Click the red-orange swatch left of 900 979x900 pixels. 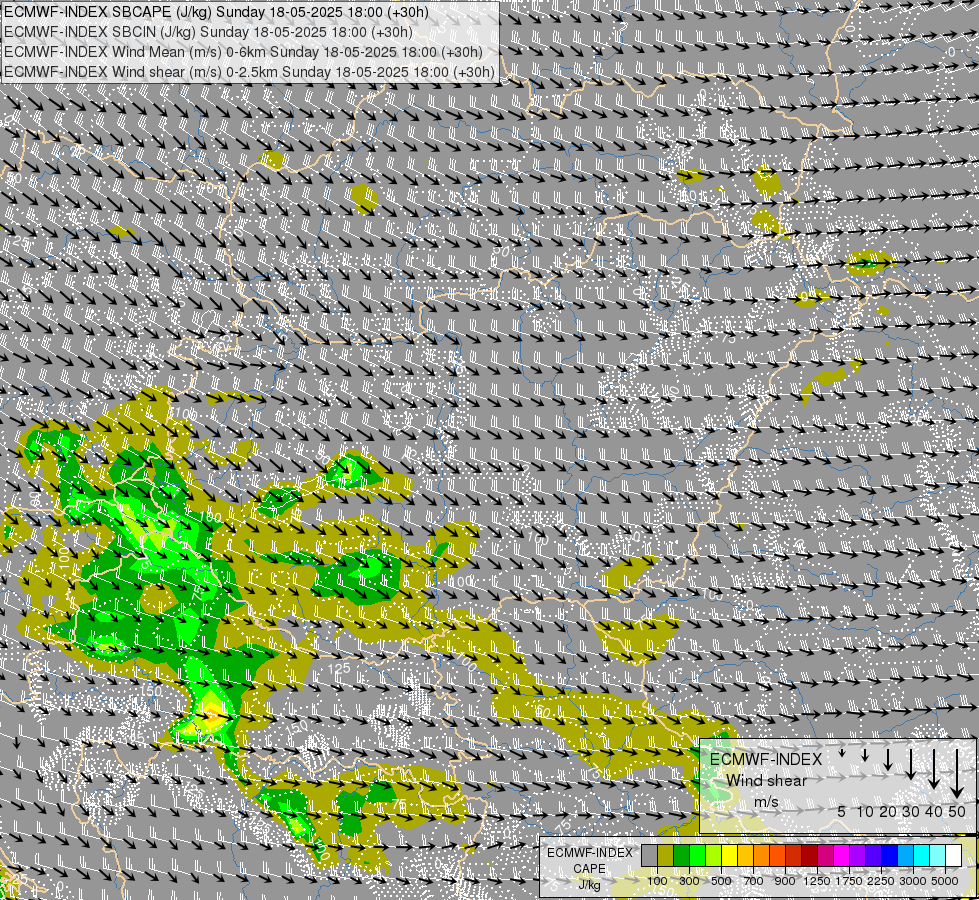[x=778, y=856]
